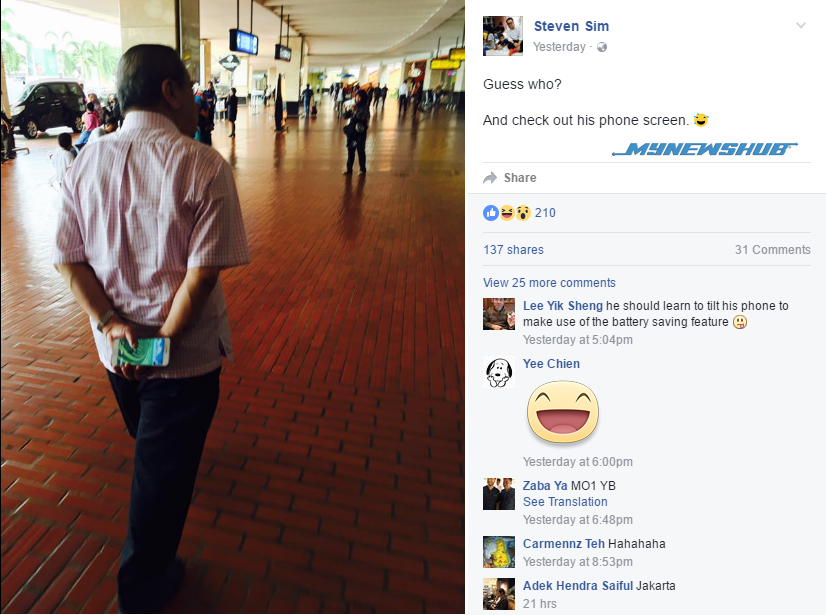Click See Translation under Zaba Ya
826x615 pixels.
point(565,502)
